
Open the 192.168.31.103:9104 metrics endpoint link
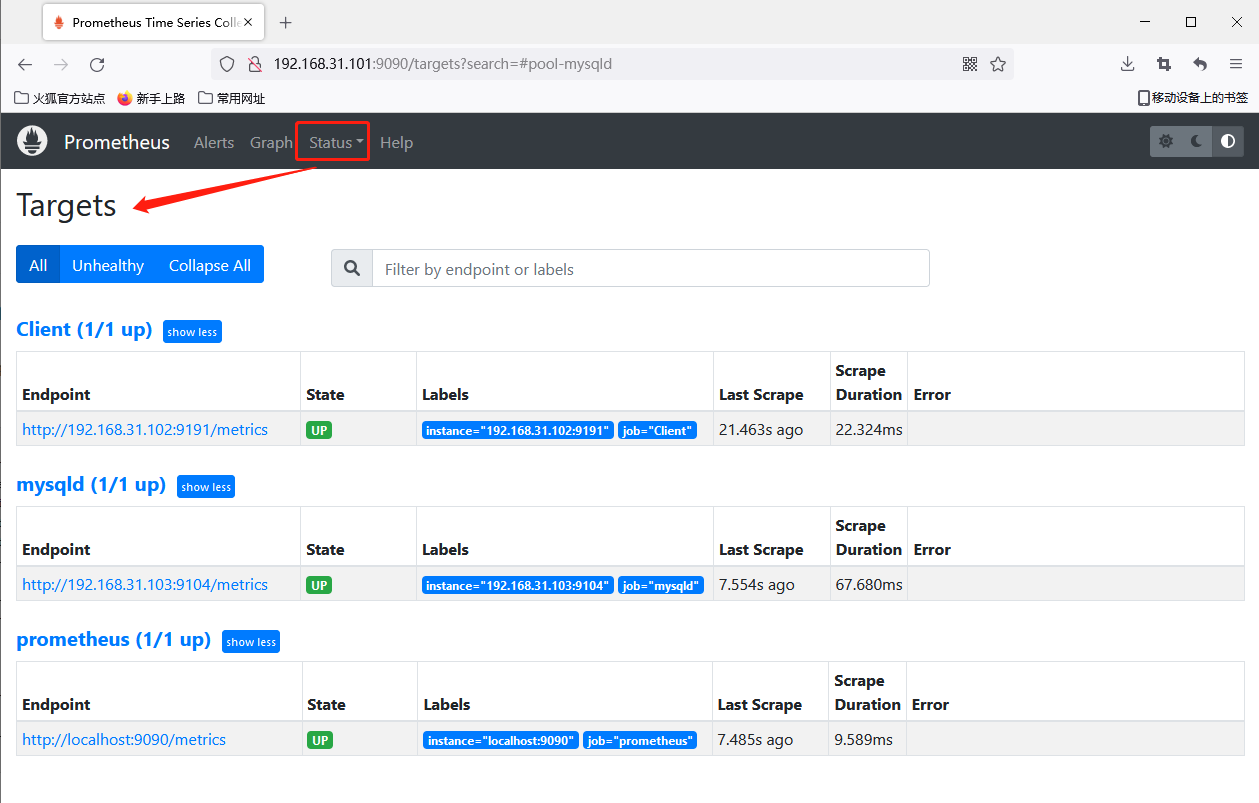(x=145, y=585)
